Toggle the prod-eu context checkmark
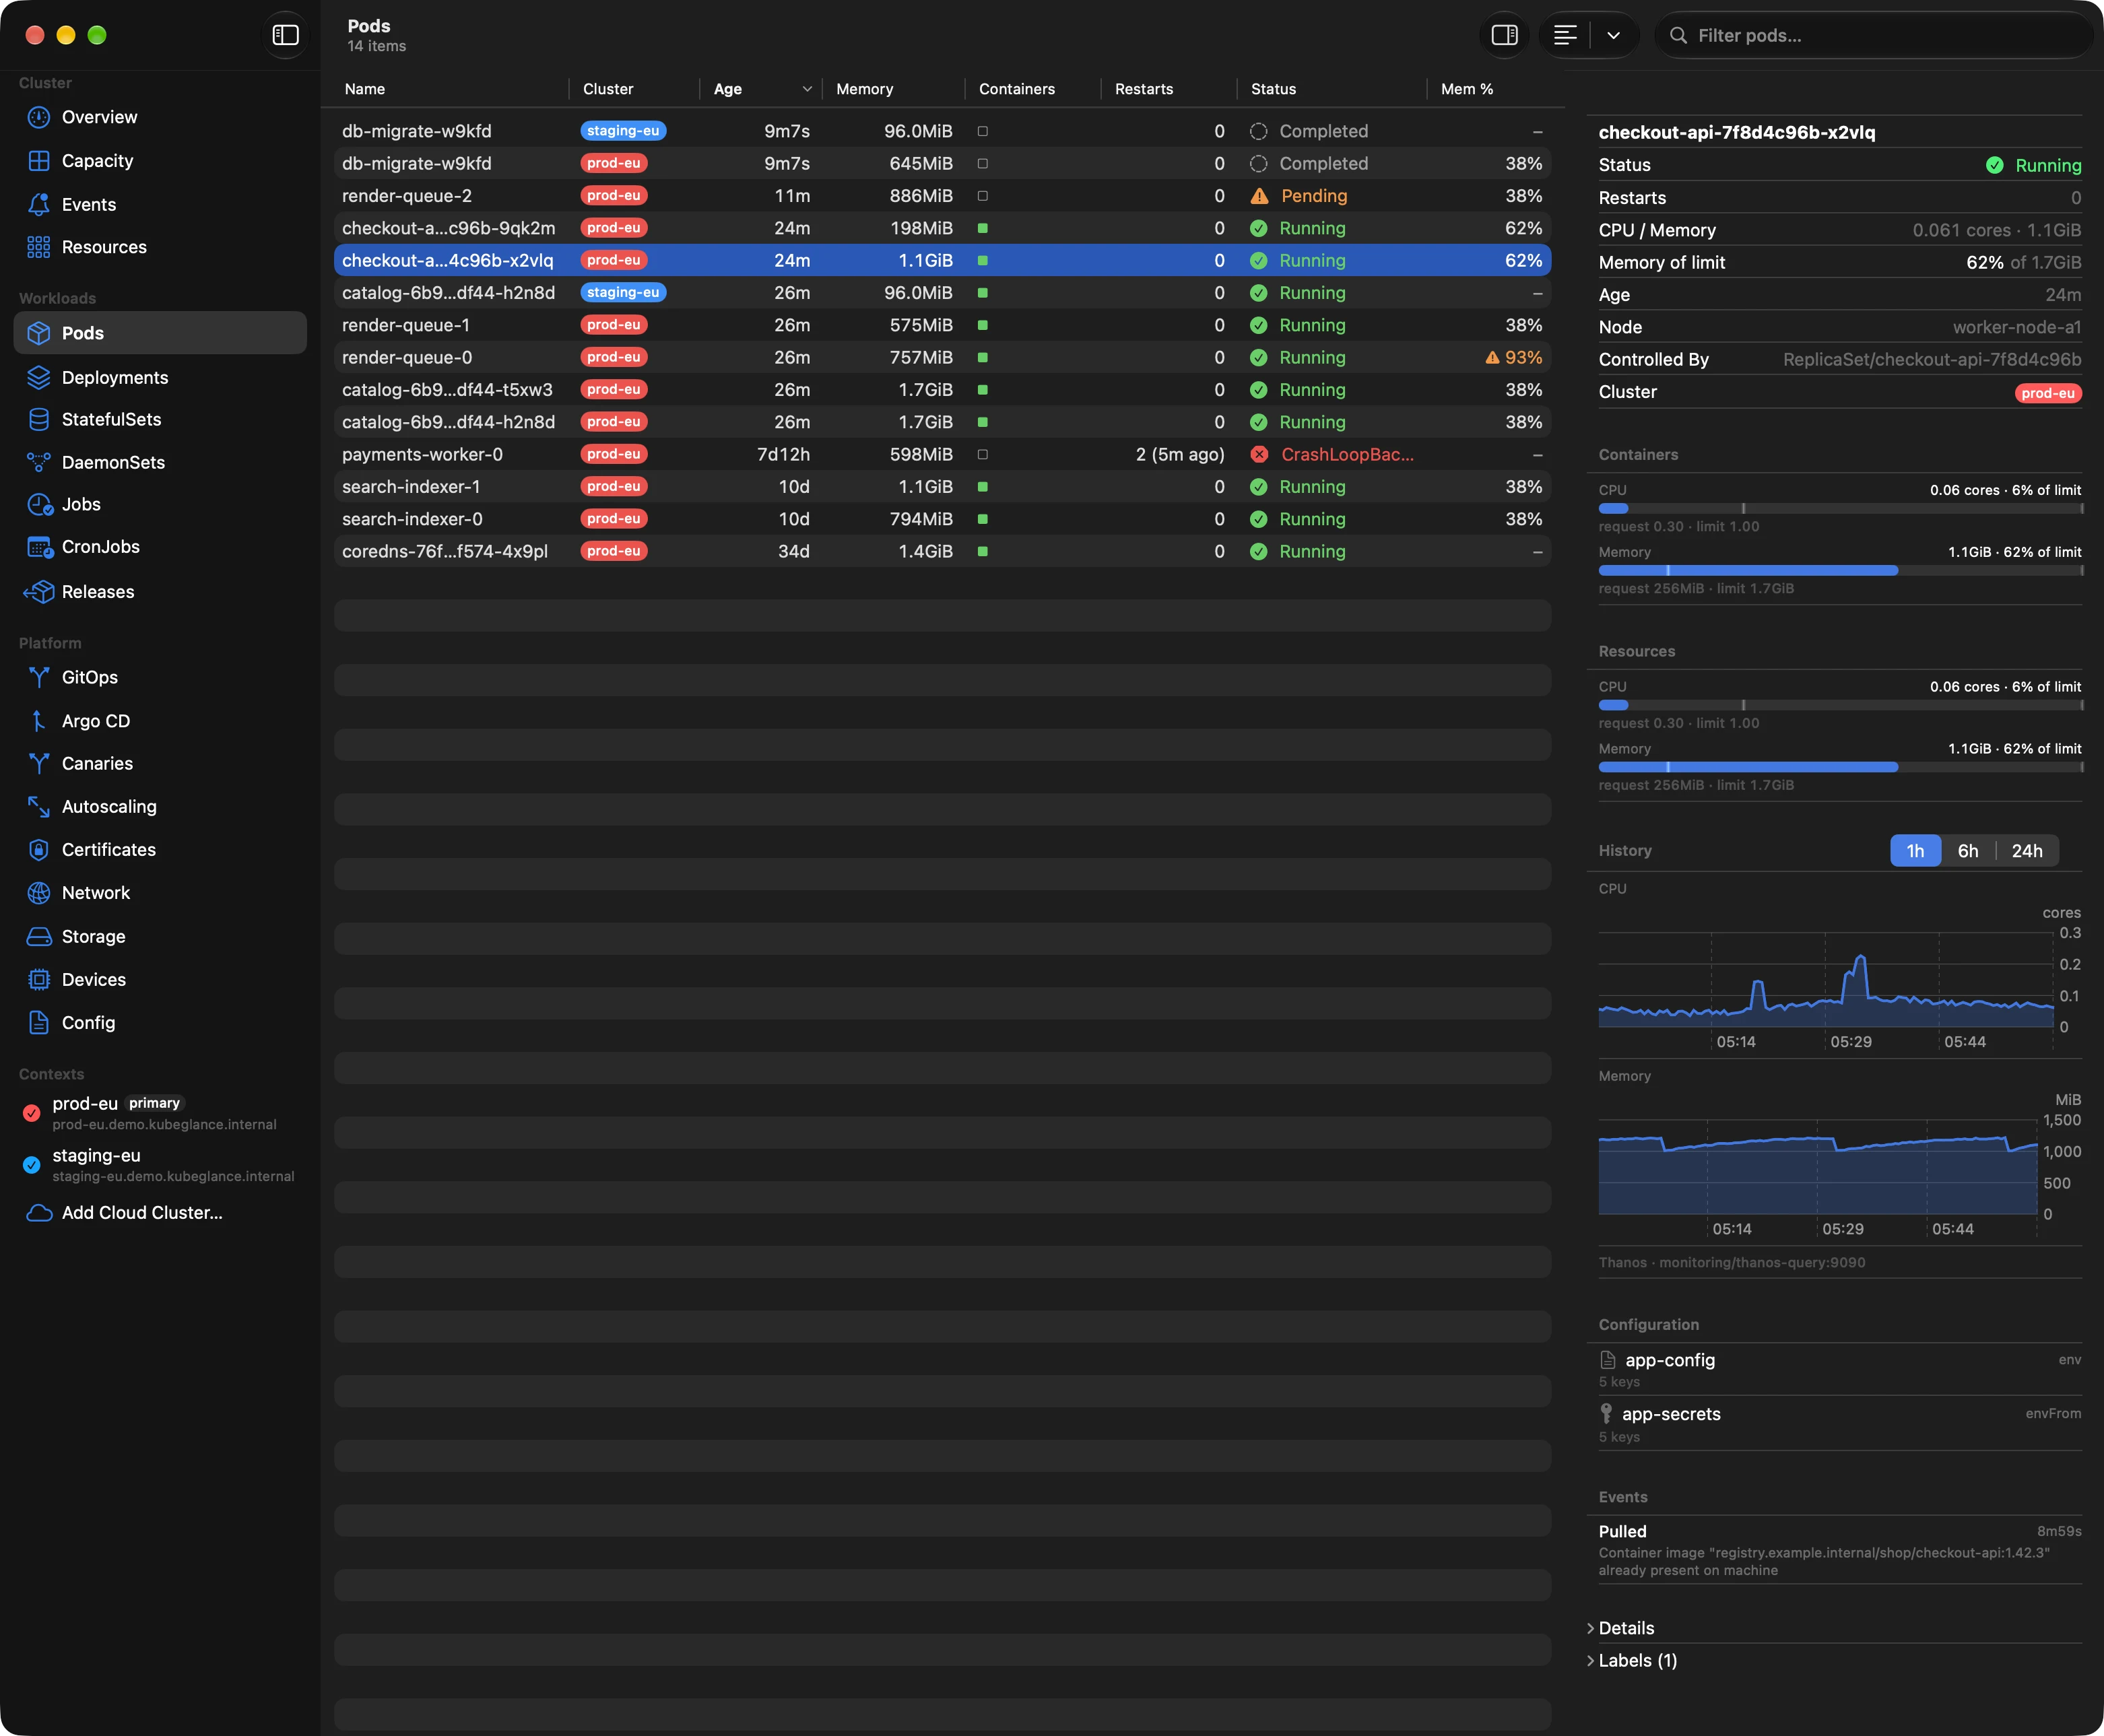The image size is (2104, 1736). [x=31, y=1112]
